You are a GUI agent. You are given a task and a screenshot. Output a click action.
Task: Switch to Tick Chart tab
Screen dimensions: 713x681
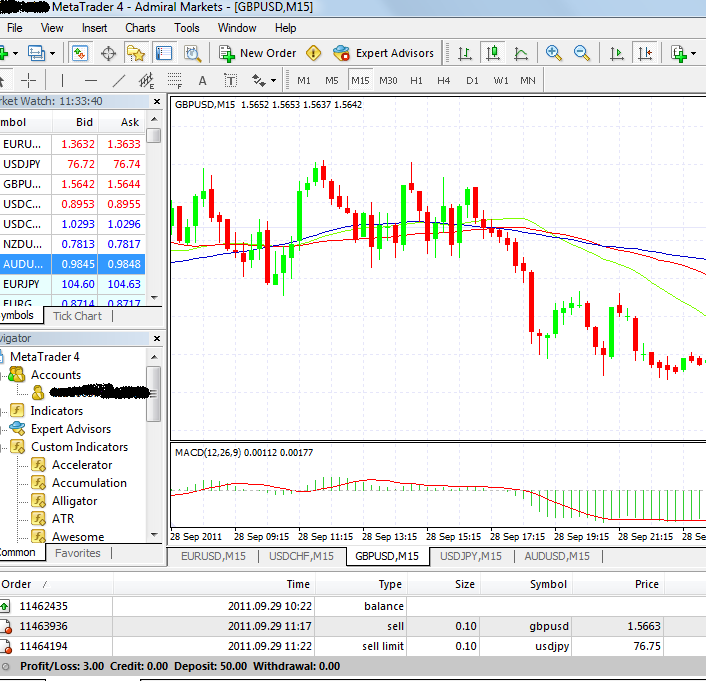(x=77, y=316)
